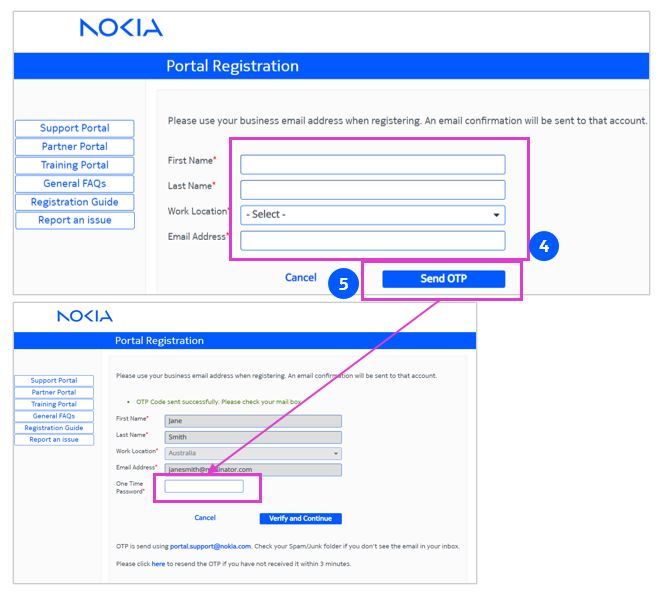Click the 'here' link to resend OTP
The height and width of the screenshot is (597, 666).
point(158,564)
